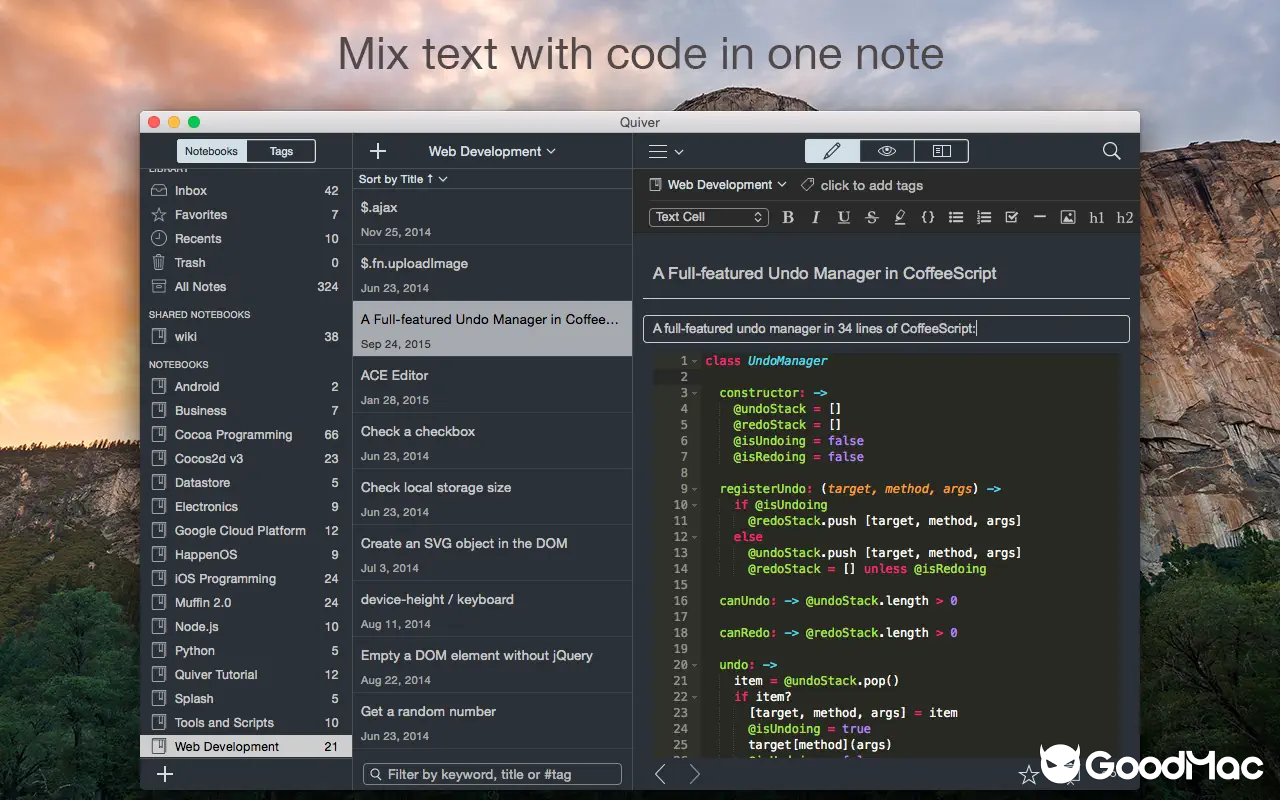Select the Quiver Tutorial notebook

[246, 674]
